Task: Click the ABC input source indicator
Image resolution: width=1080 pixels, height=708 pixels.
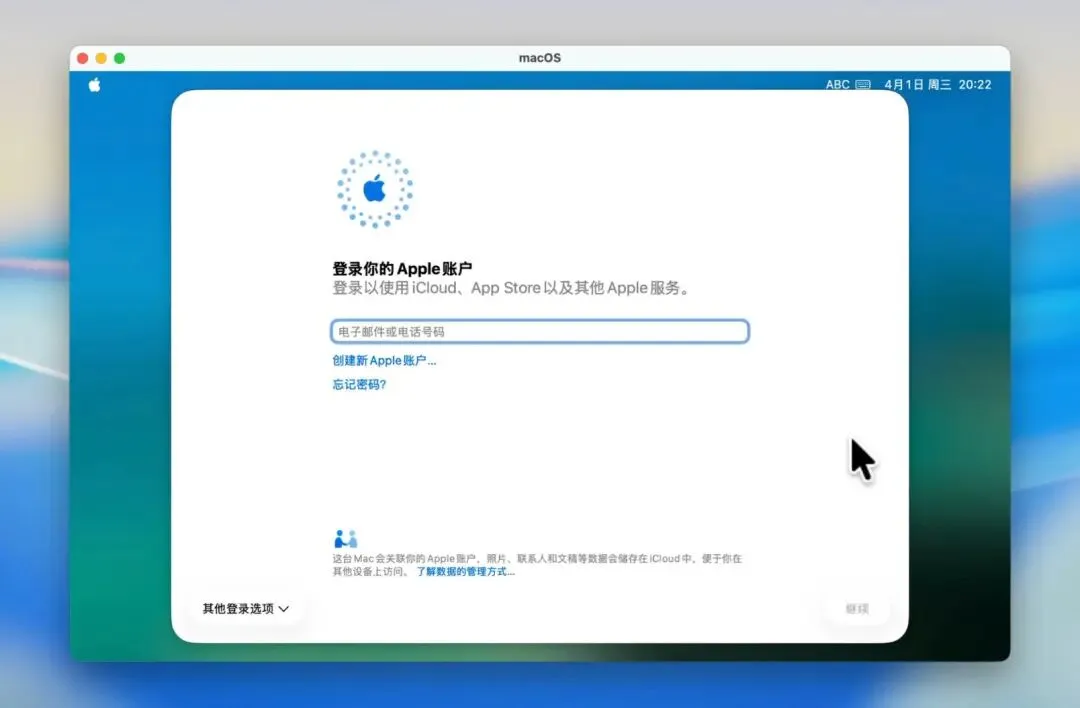Action: 838,85
